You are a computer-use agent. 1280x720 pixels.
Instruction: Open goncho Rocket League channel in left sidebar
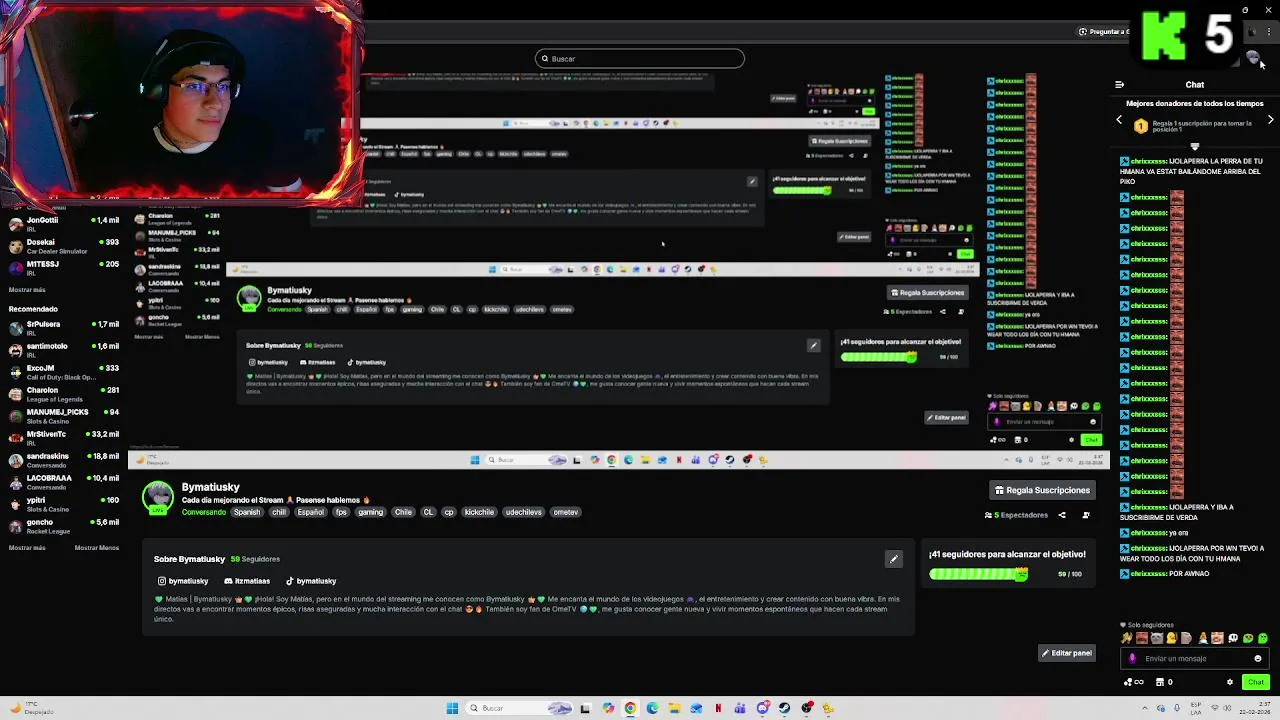pos(62,526)
